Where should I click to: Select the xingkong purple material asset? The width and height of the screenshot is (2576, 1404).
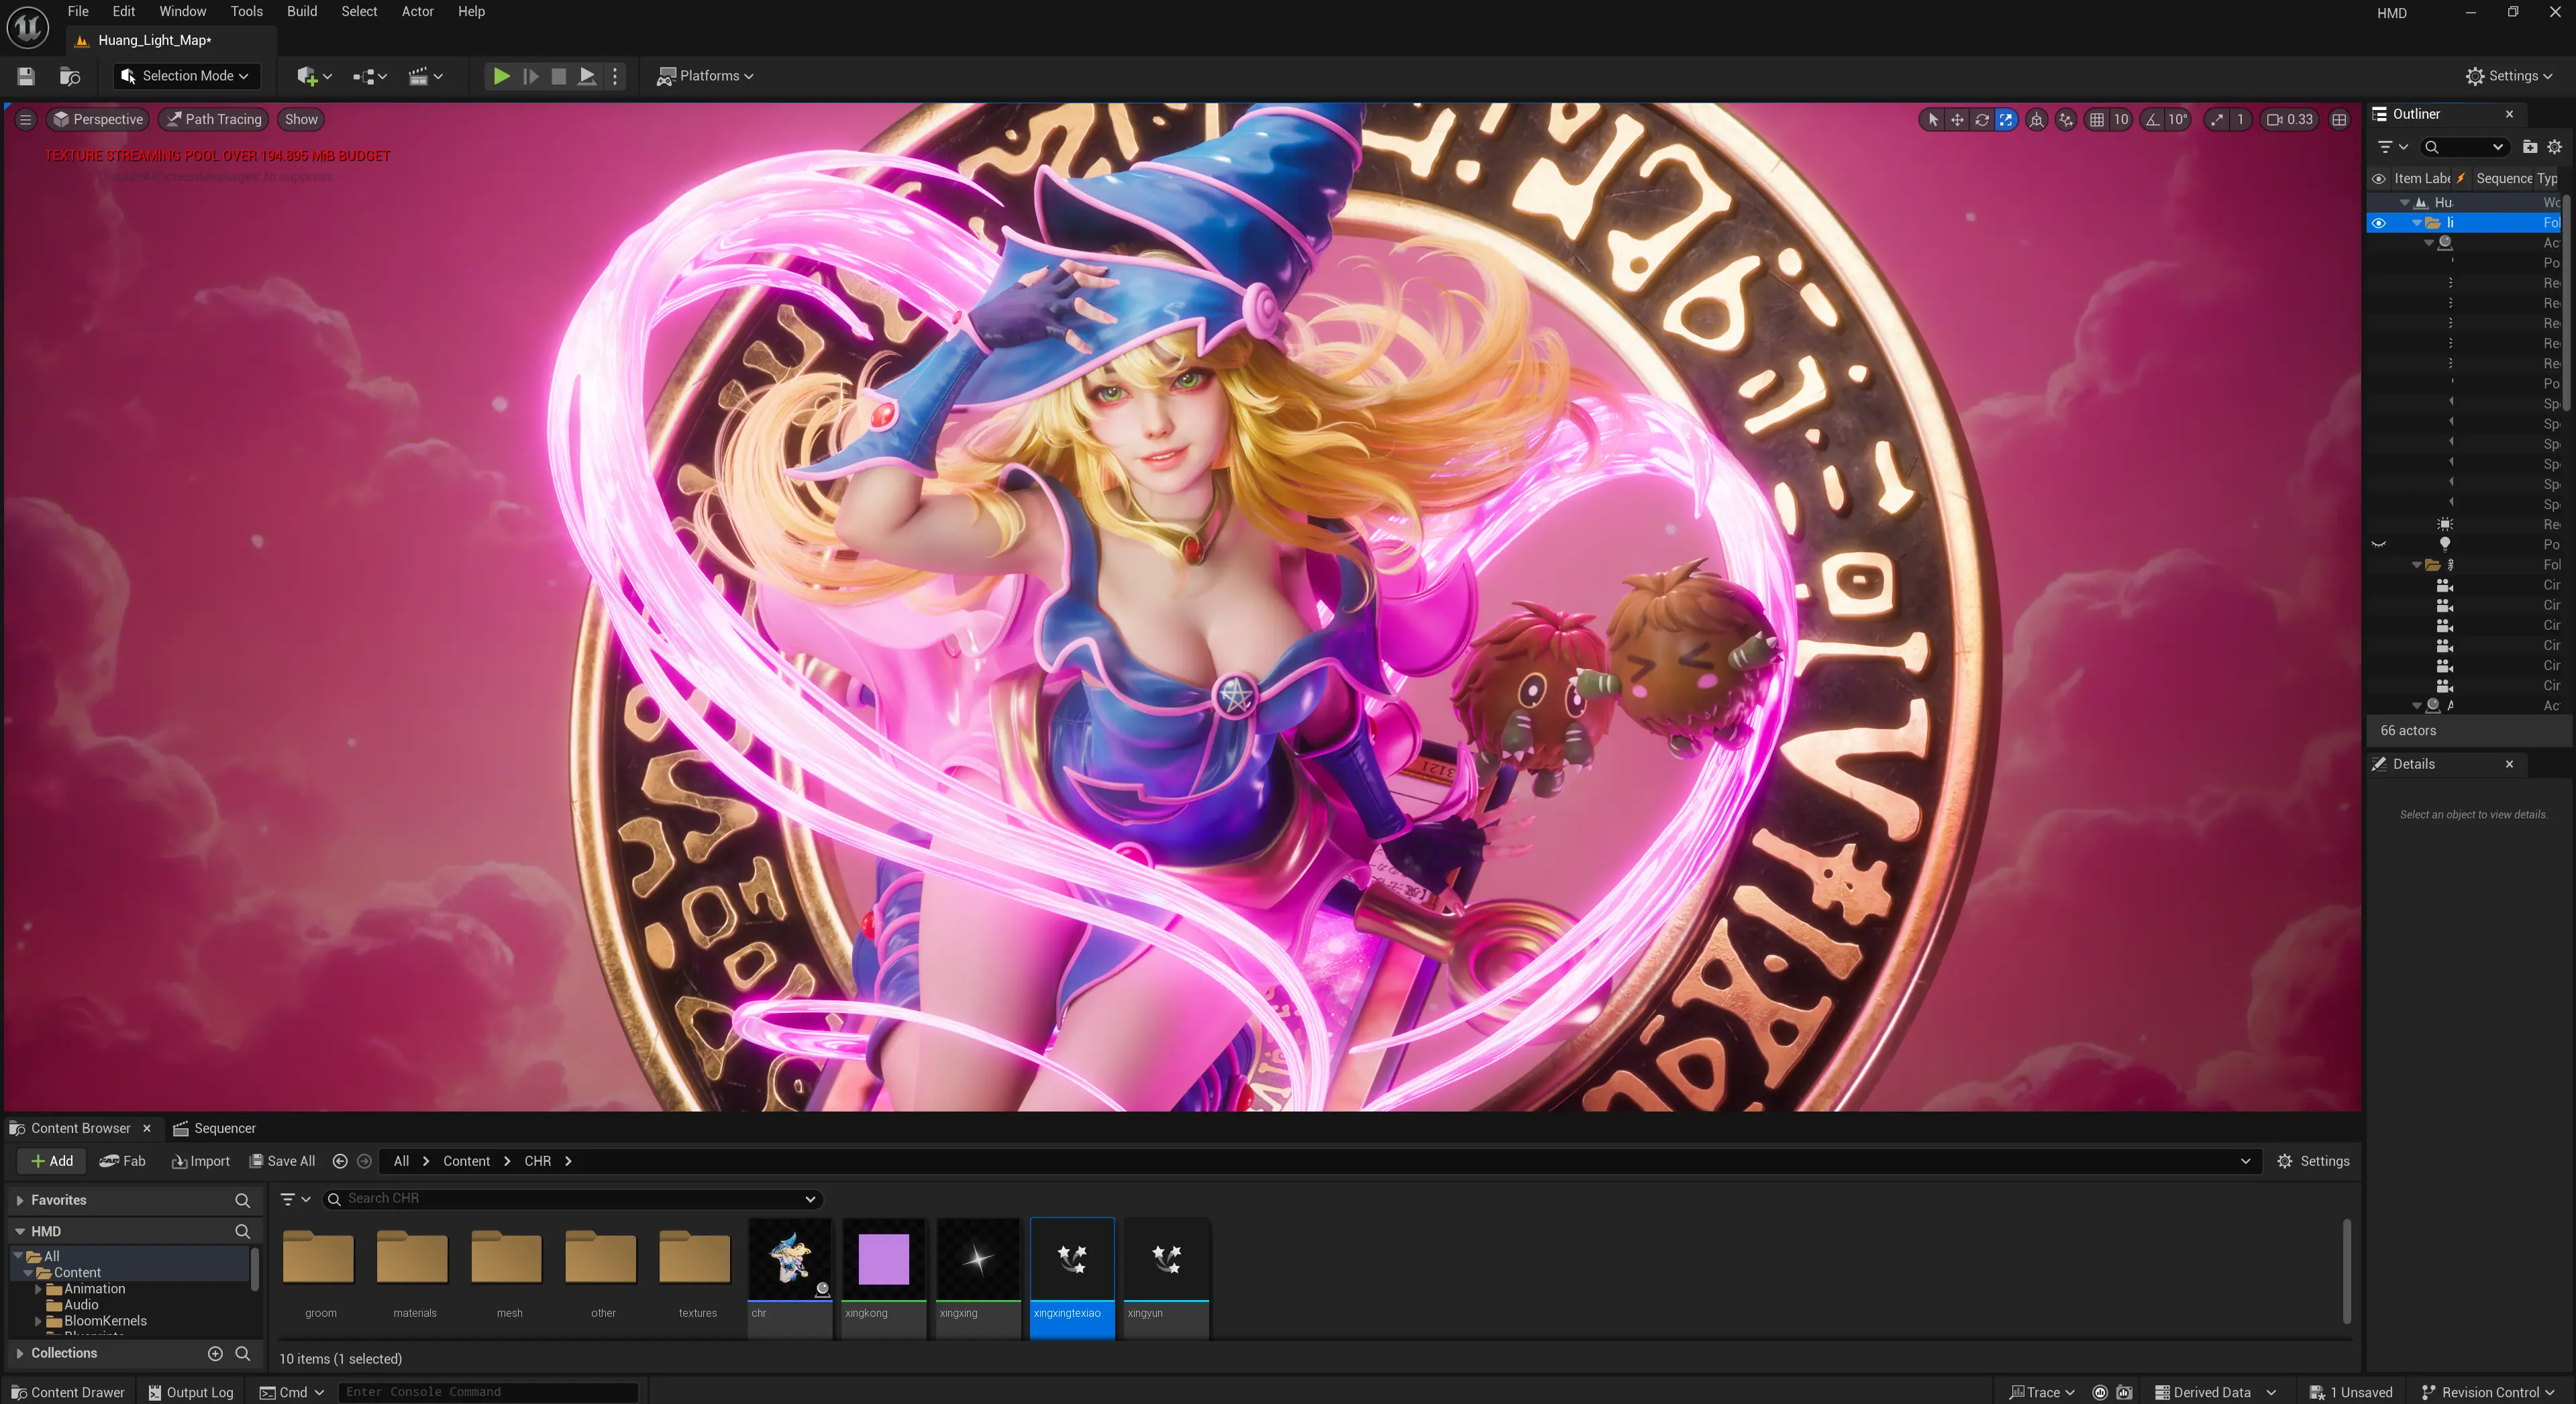[x=884, y=1277]
